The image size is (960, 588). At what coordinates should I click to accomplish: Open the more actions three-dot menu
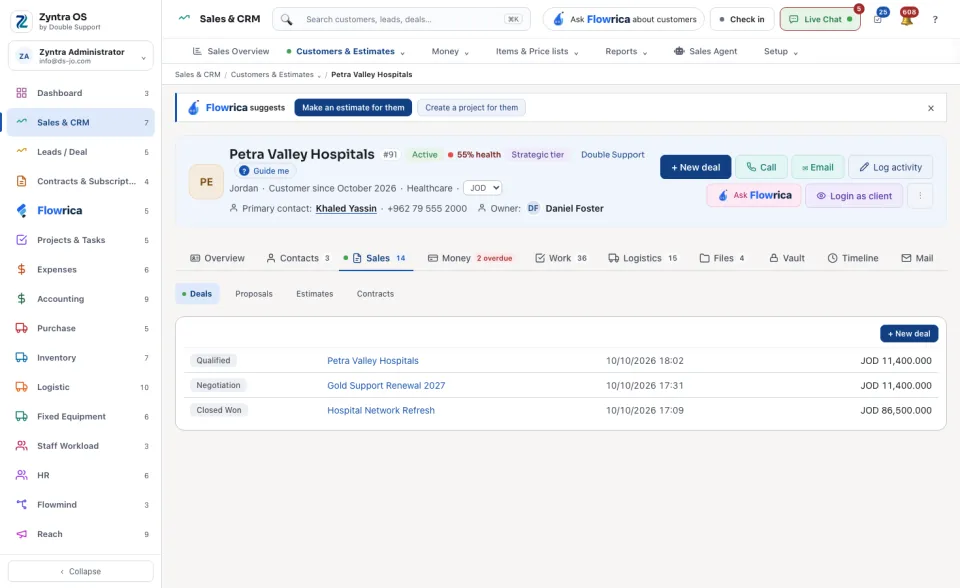tap(920, 196)
